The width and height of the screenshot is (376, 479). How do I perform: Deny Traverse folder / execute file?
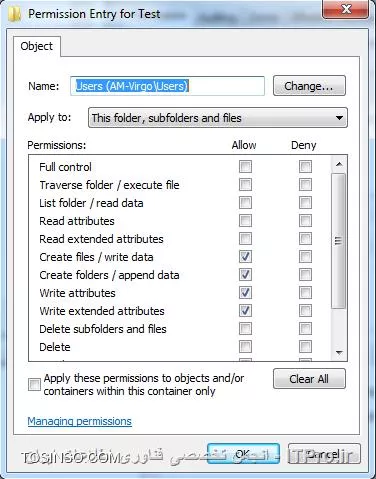pos(305,185)
